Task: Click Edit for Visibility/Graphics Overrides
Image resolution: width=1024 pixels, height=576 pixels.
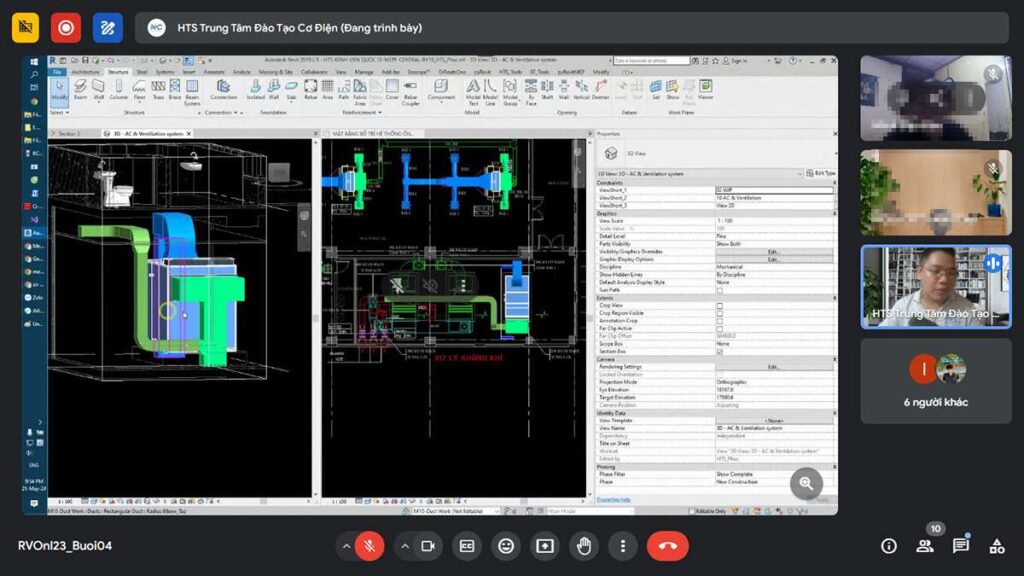Action: pos(775,251)
